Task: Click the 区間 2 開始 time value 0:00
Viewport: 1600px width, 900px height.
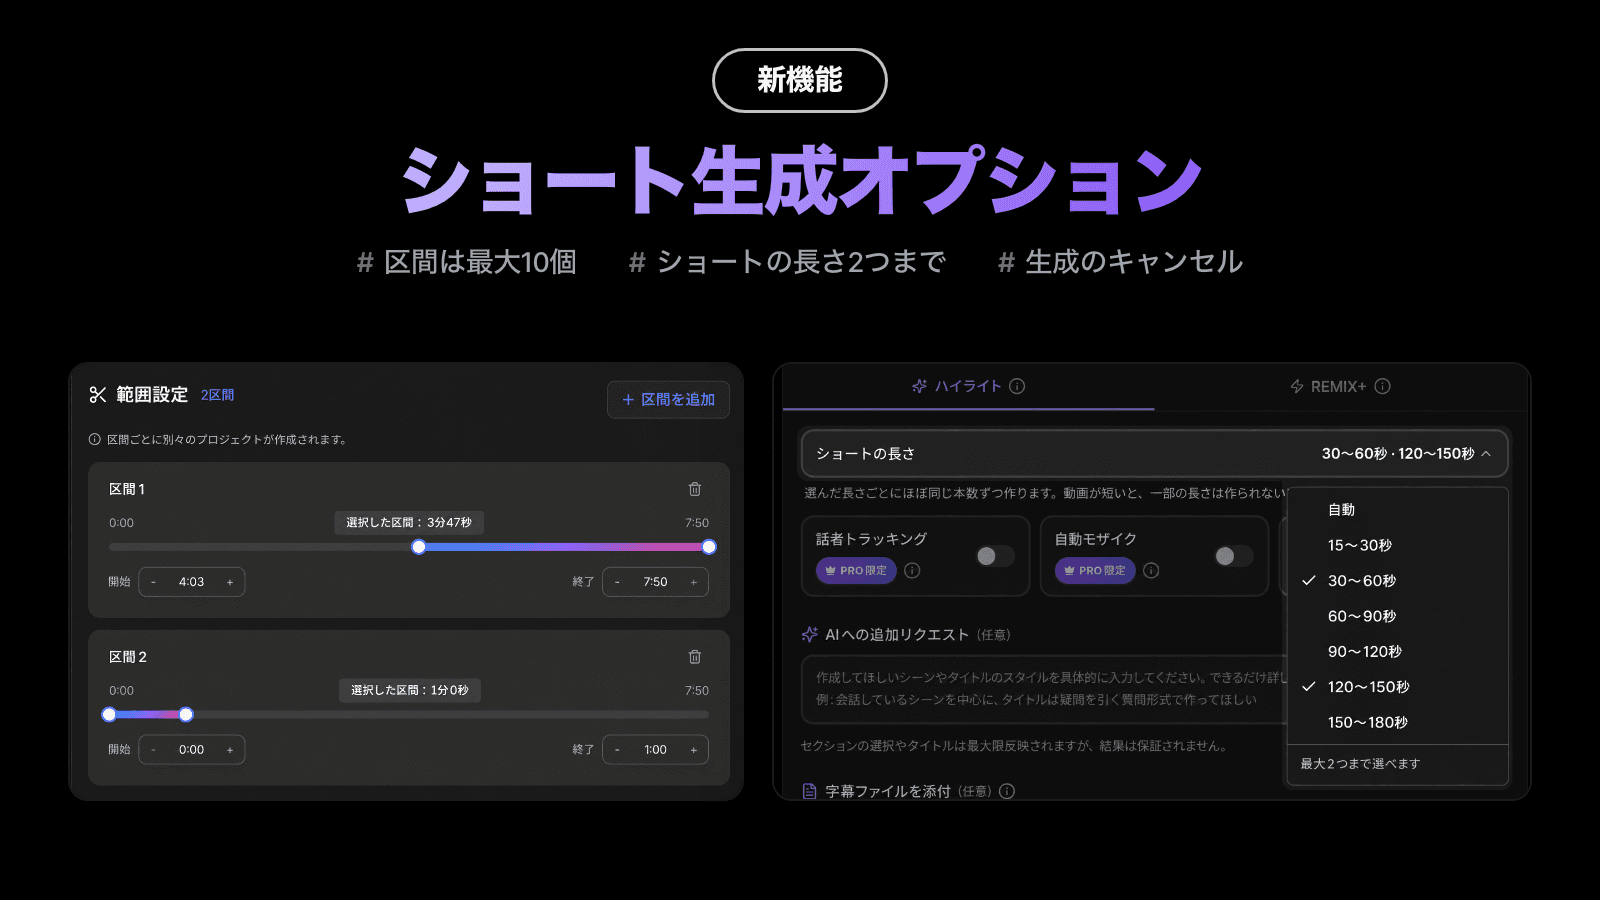Action: click(x=191, y=750)
